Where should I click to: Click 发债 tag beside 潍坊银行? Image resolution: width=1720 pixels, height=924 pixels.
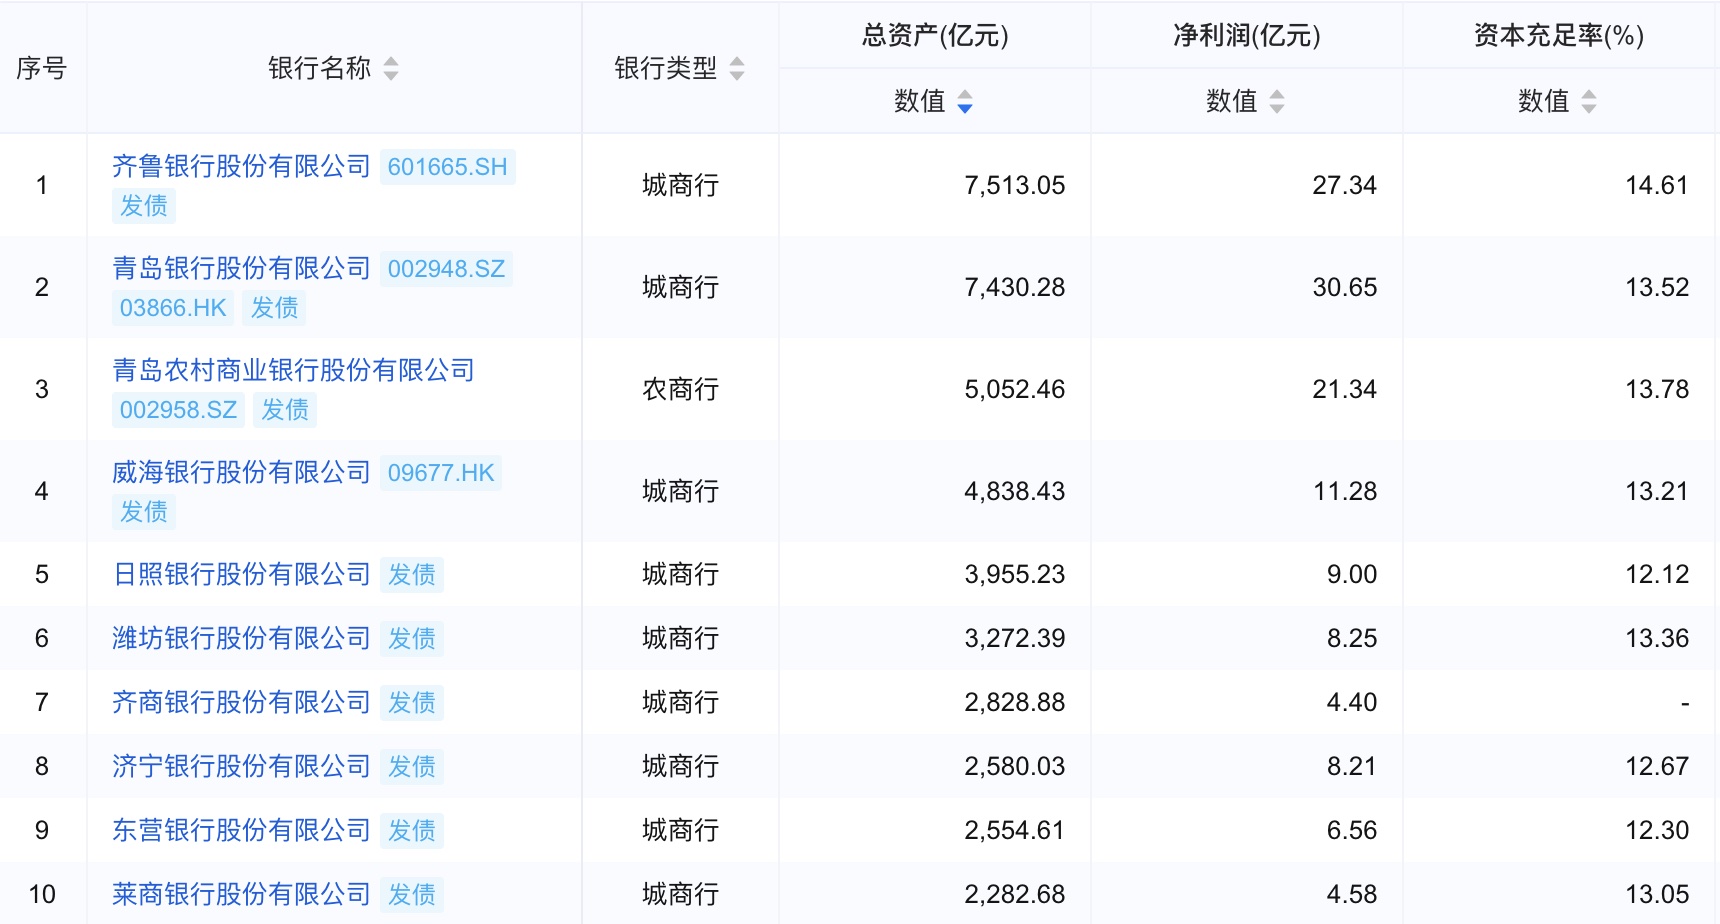pyautogui.click(x=412, y=639)
